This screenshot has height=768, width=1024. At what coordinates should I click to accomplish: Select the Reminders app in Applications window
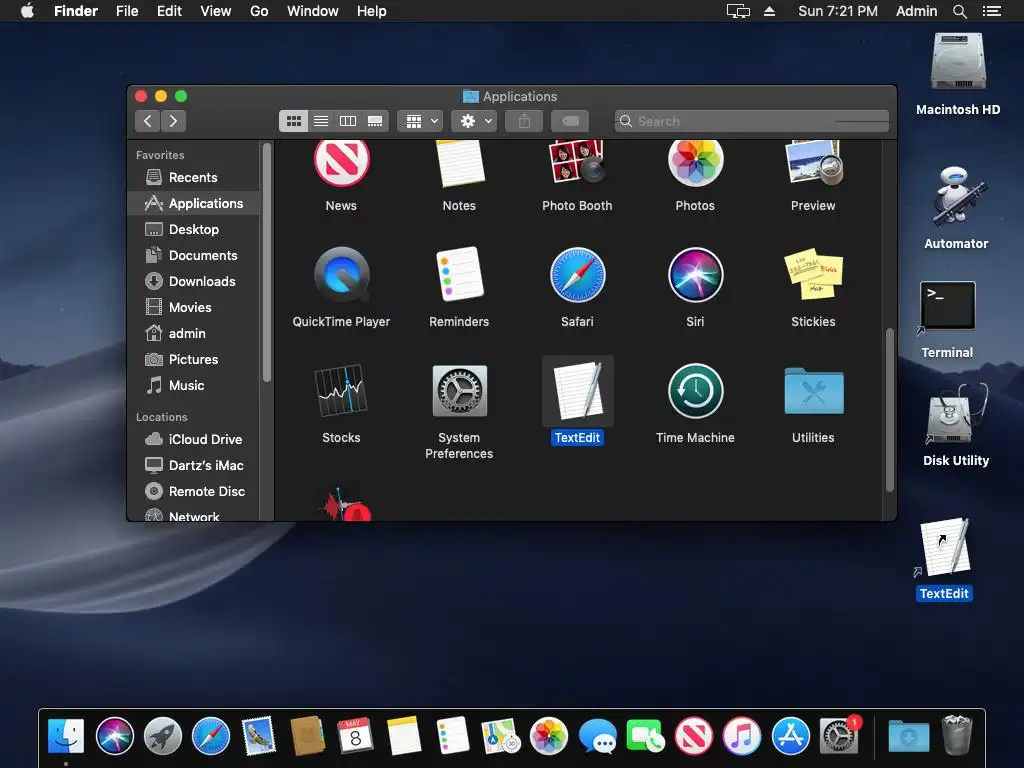[x=459, y=275]
